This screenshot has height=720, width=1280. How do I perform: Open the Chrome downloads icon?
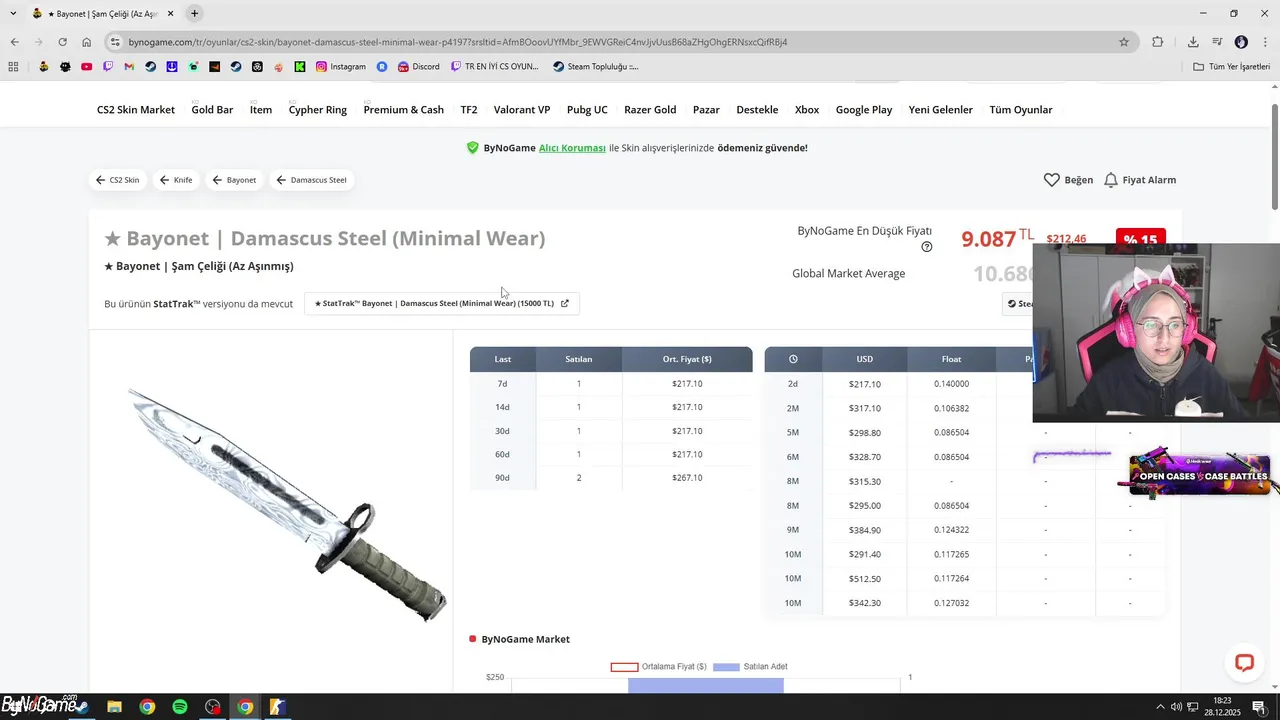pos(1193,42)
